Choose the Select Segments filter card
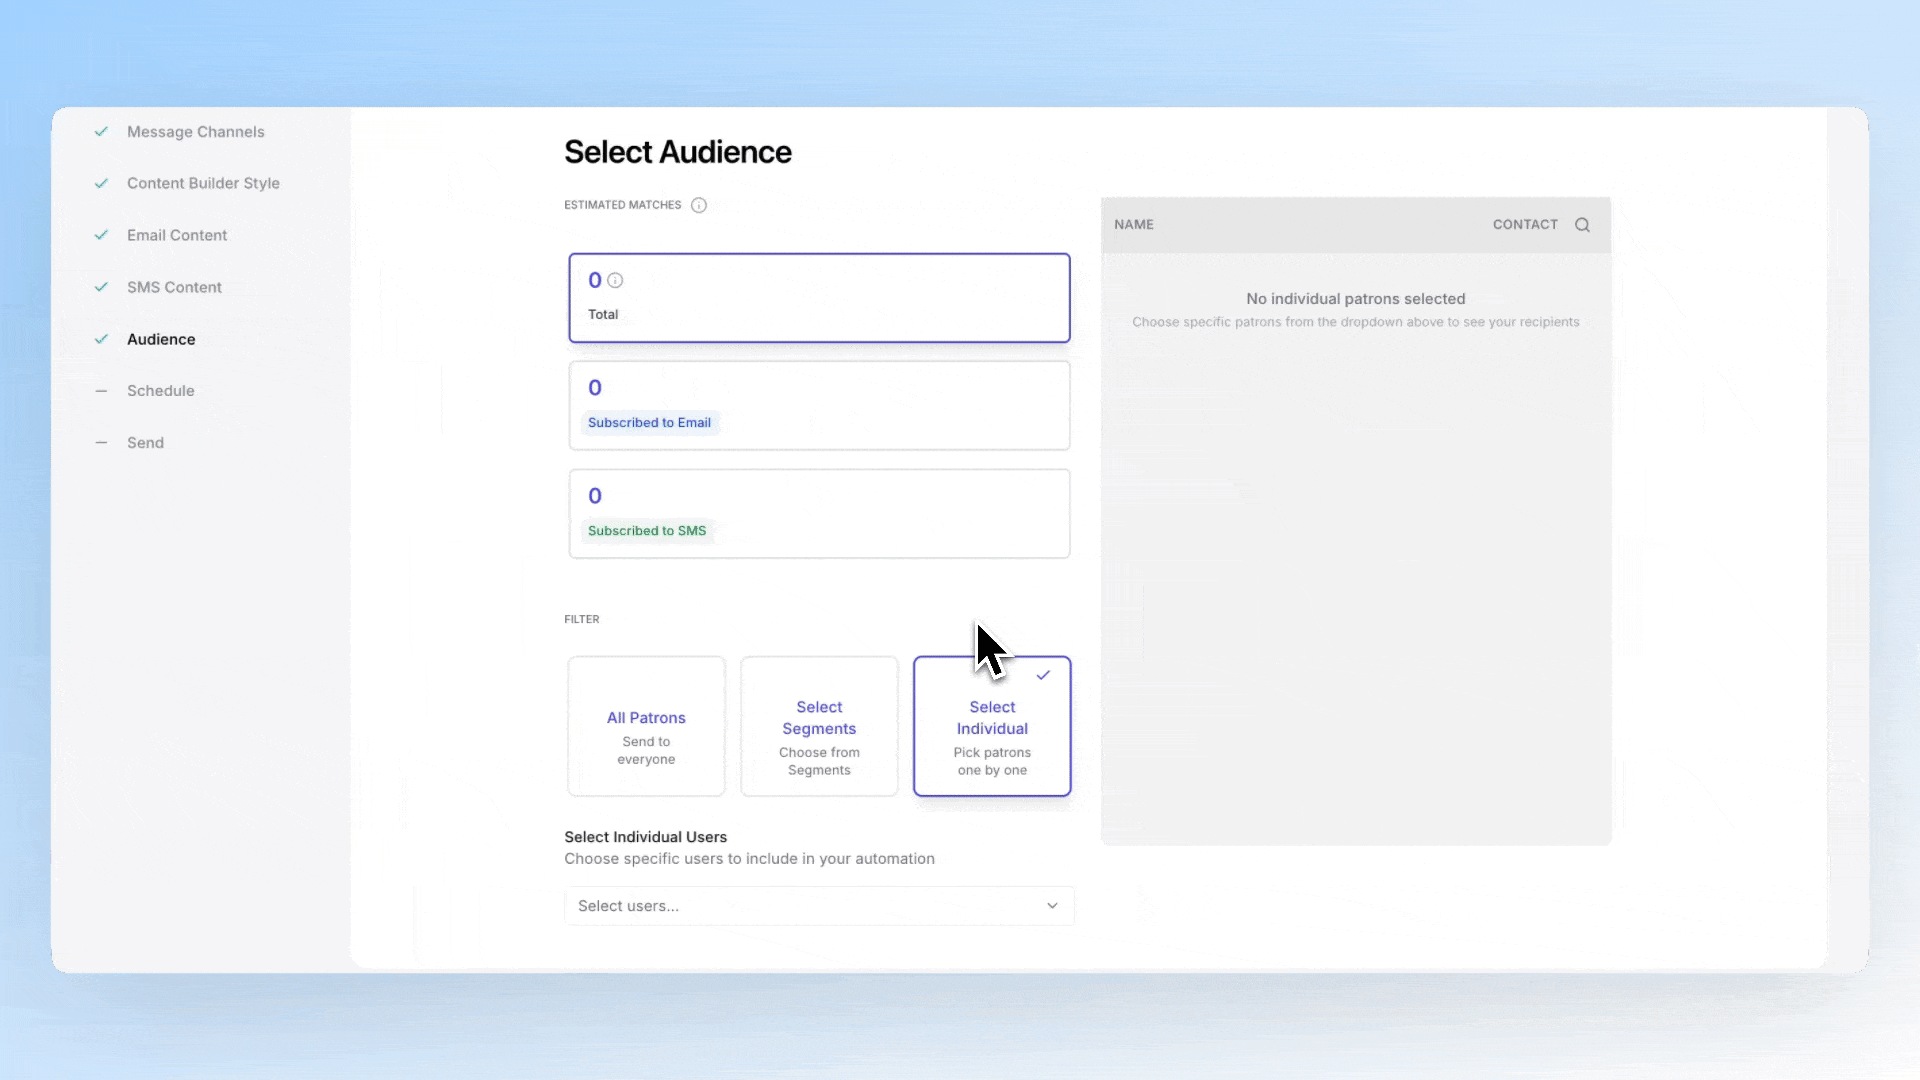 [x=819, y=727]
